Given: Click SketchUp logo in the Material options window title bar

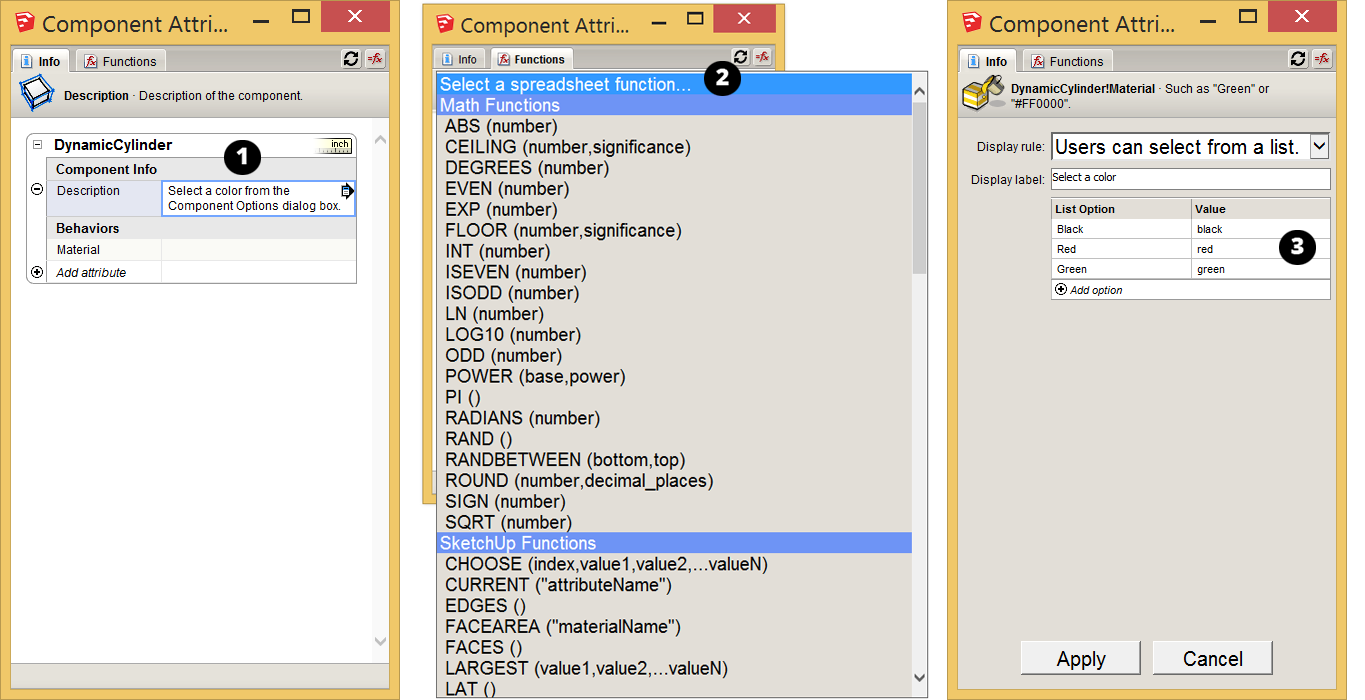Looking at the screenshot, I should click(x=972, y=22).
